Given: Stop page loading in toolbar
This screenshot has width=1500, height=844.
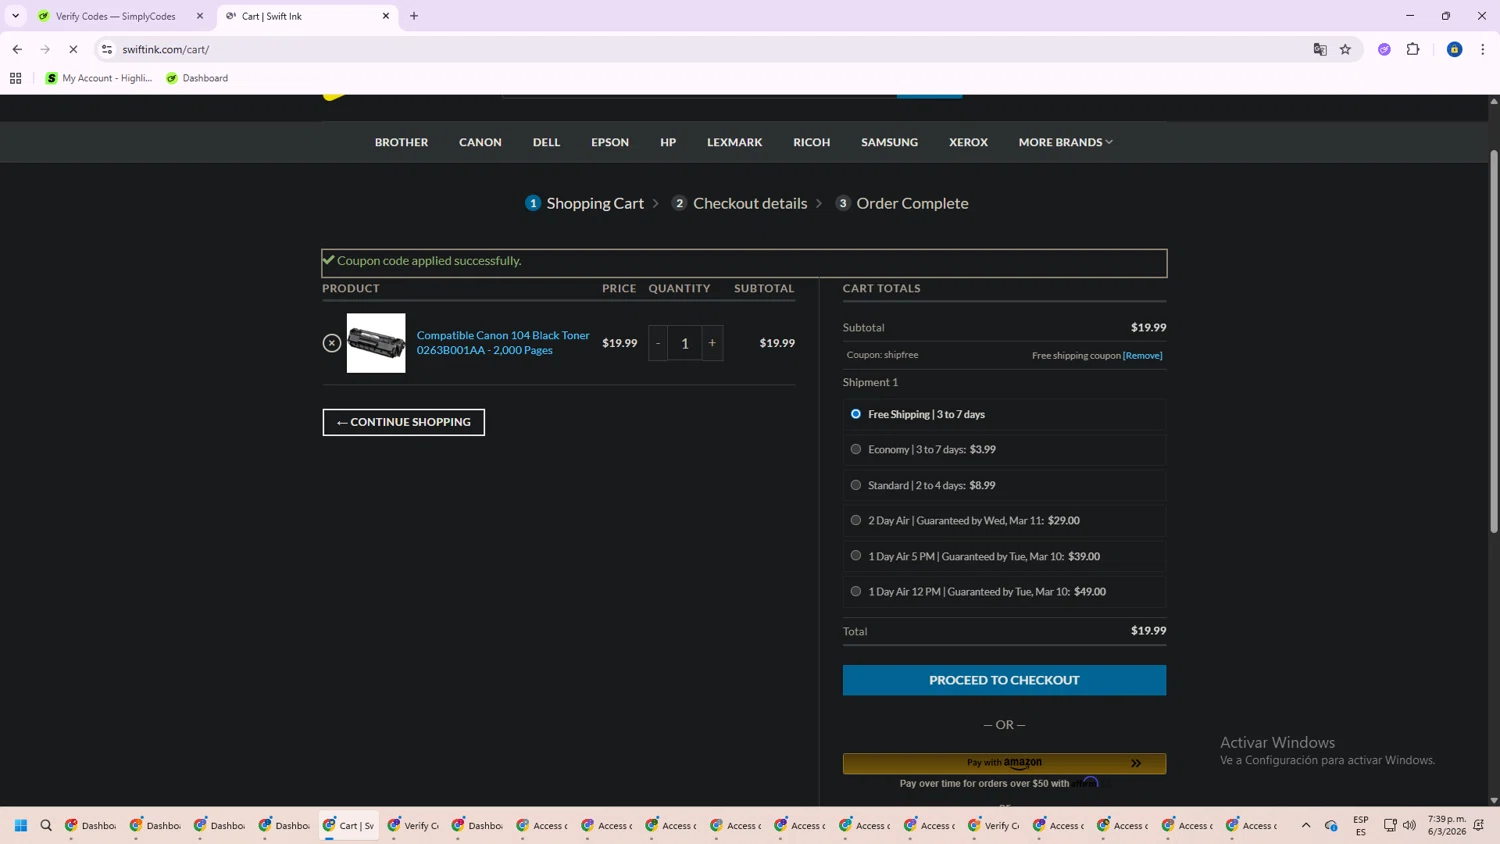Looking at the screenshot, I should [x=73, y=49].
